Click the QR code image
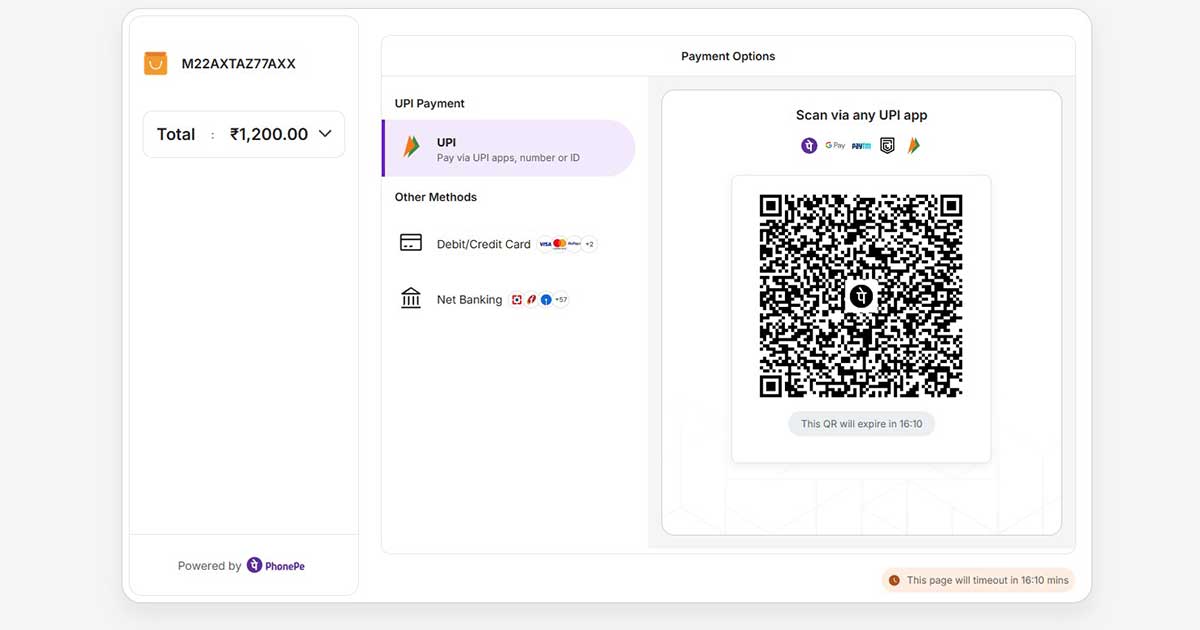 click(x=861, y=296)
